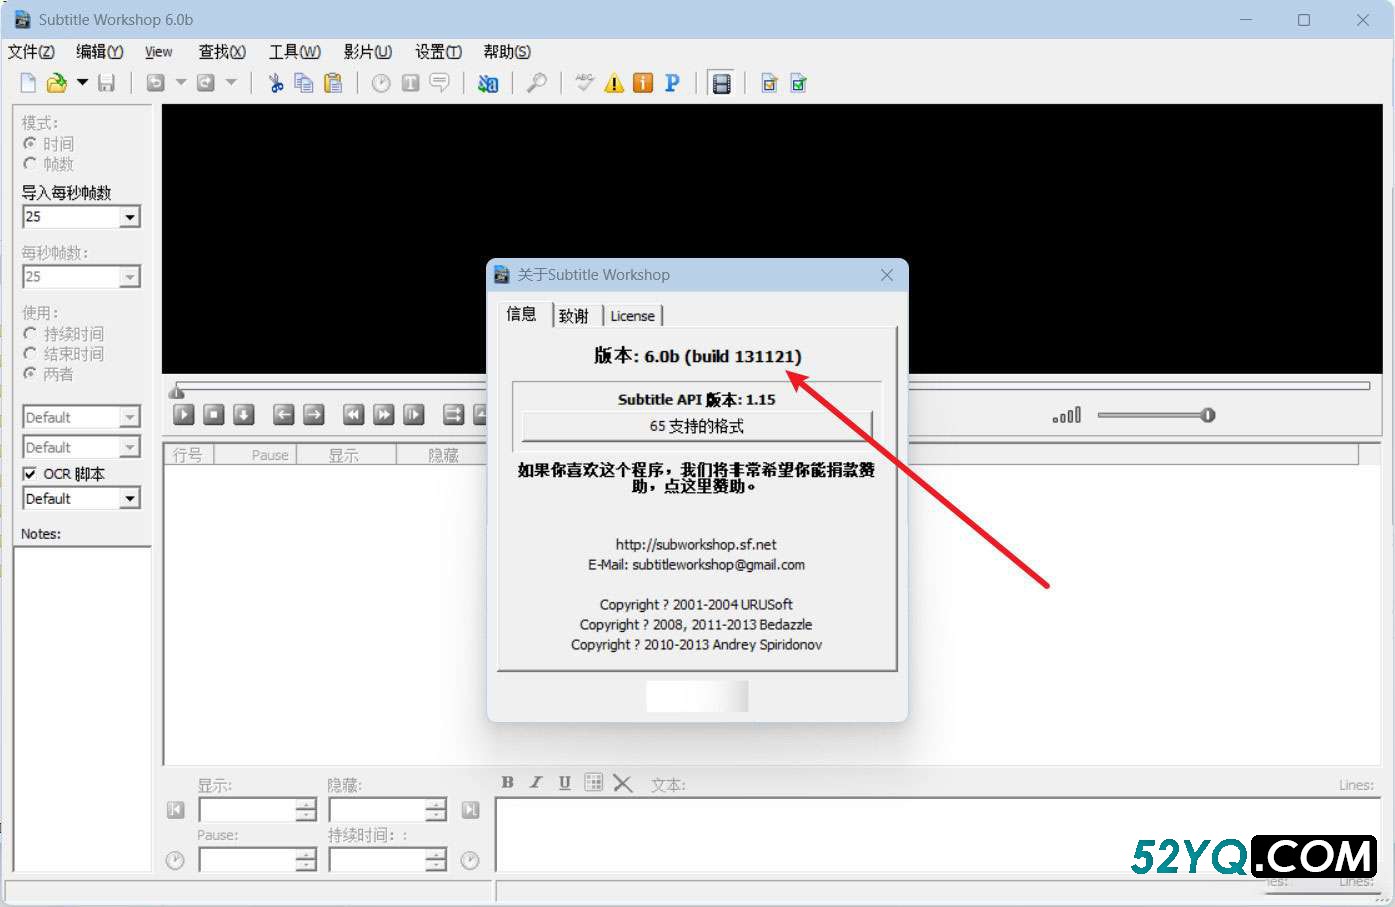This screenshot has height=907, width=1395.
Task: Click the Save floppy disk icon
Action: tap(106, 83)
